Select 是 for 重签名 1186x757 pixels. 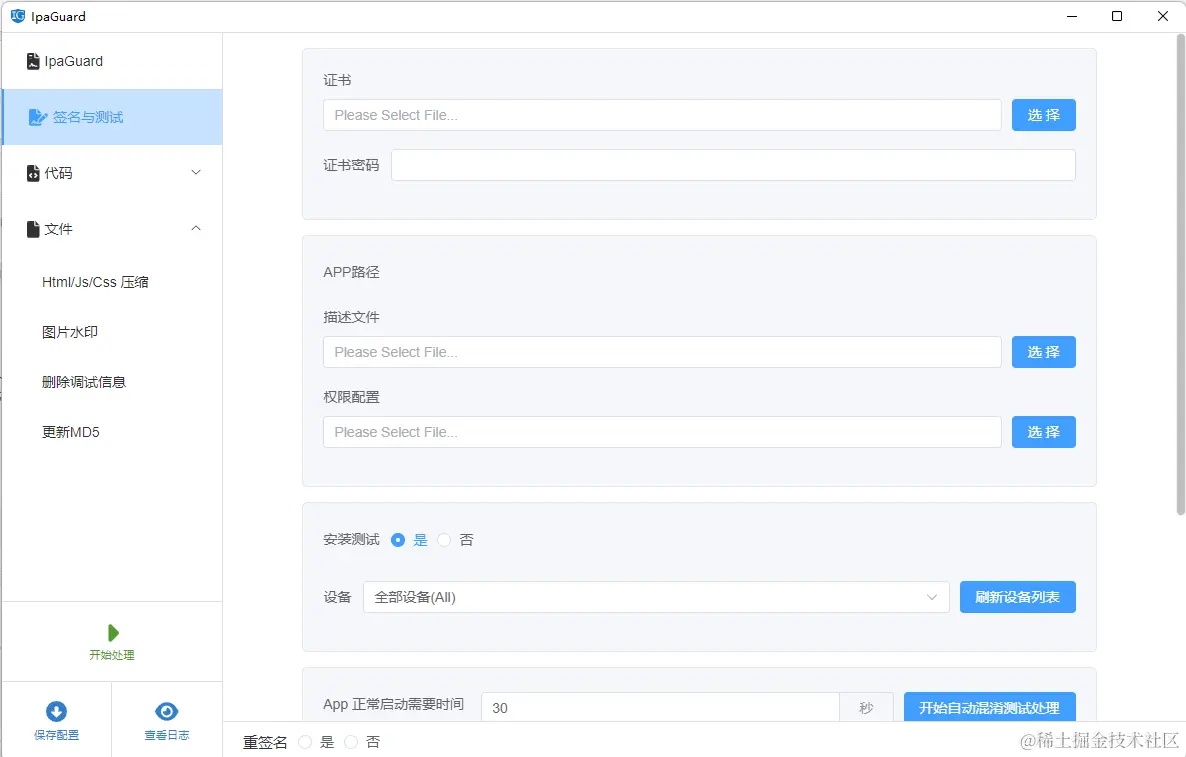tap(304, 741)
